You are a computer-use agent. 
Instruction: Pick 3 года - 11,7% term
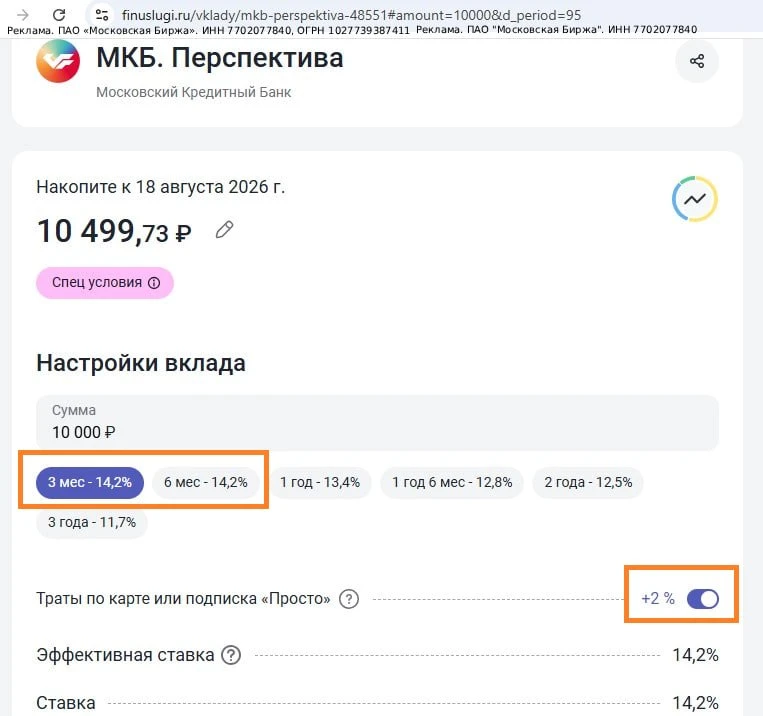click(92, 522)
